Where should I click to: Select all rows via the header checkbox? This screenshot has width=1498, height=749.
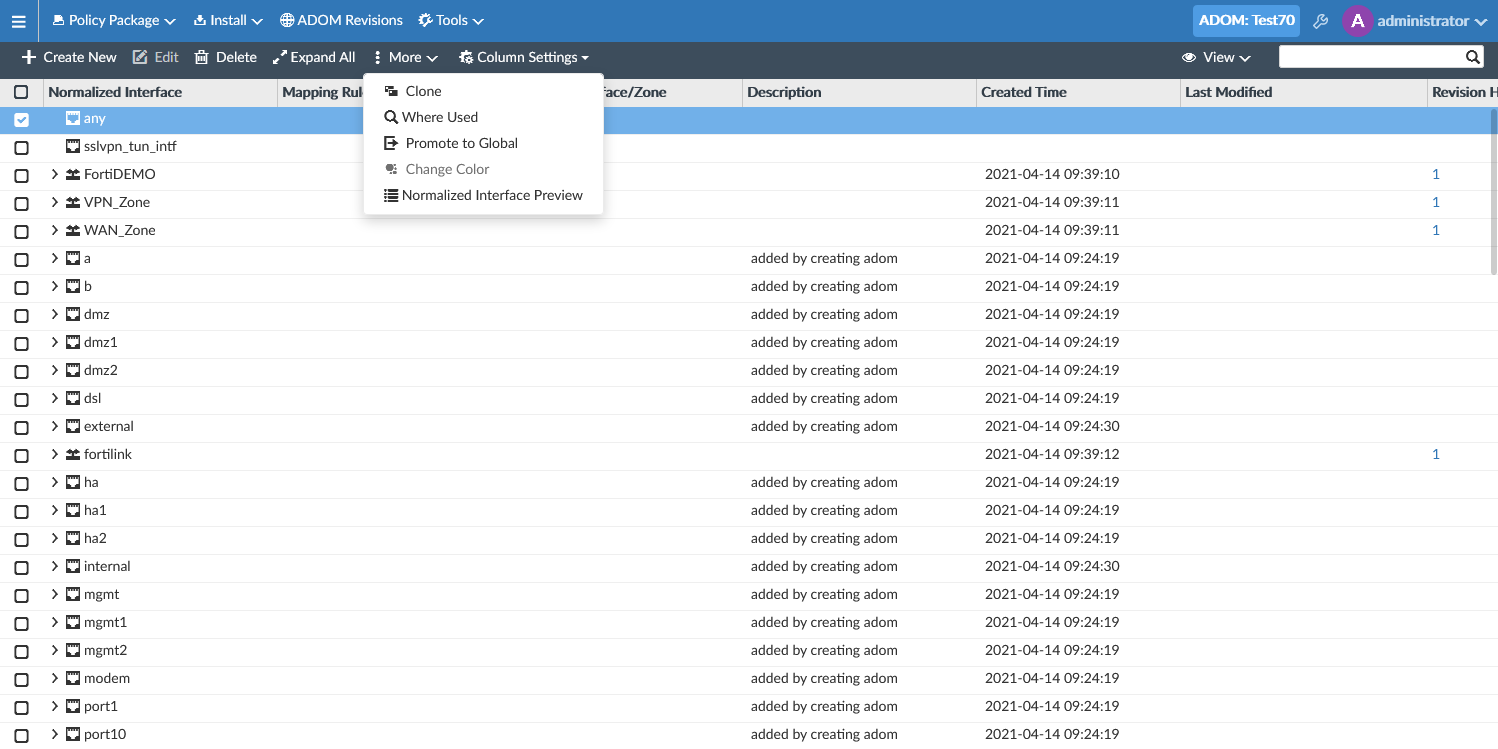click(x=21, y=92)
